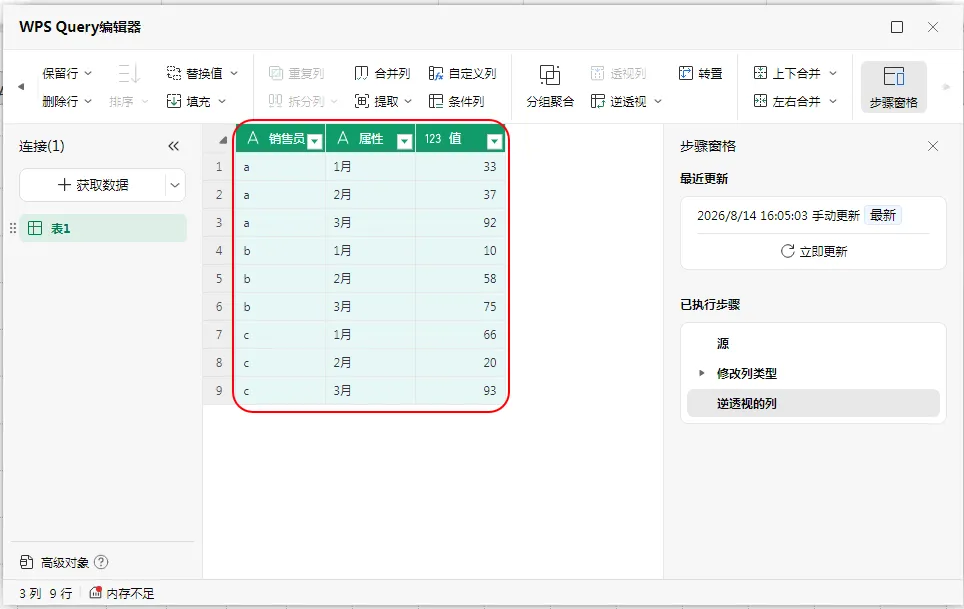This screenshot has height=609, width=964.
Task: Select the 逆透视的列 step
Action: pos(813,404)
